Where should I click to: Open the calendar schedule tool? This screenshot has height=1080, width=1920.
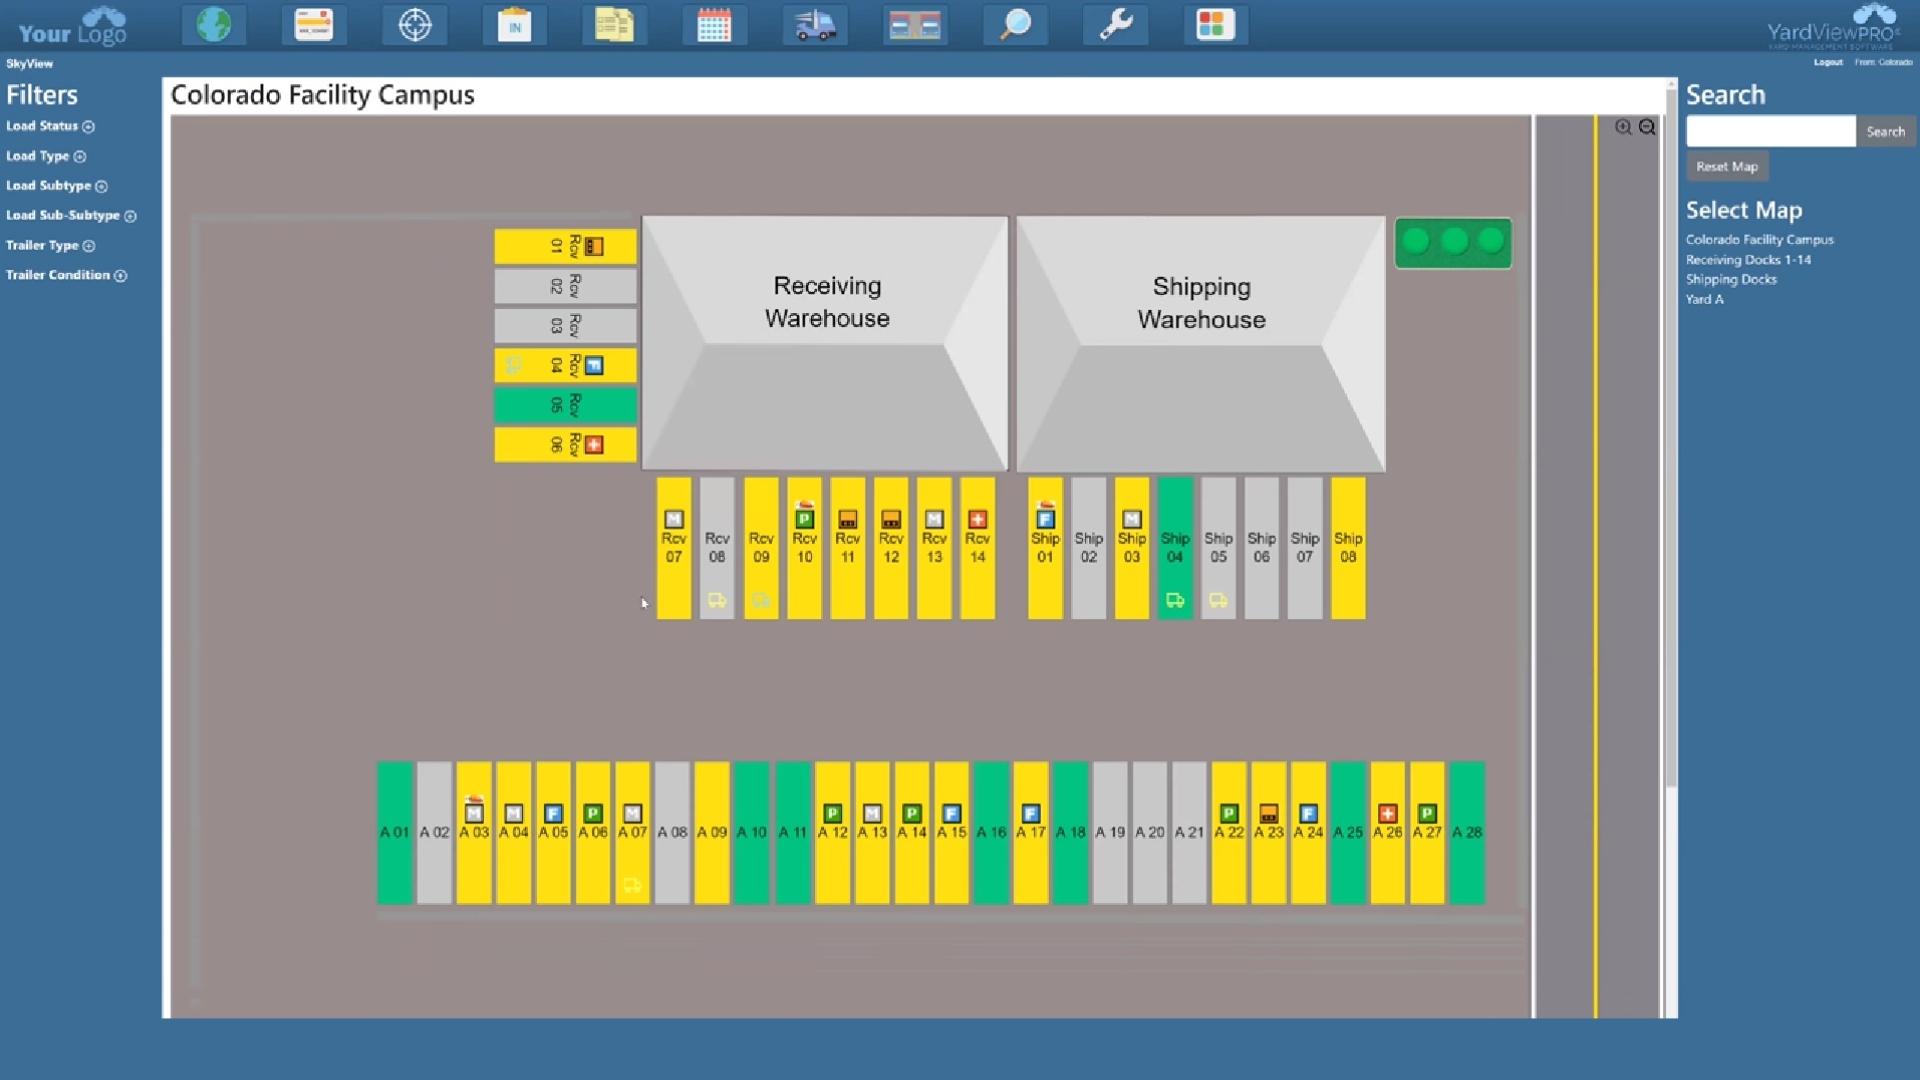[x=715, y=25]
